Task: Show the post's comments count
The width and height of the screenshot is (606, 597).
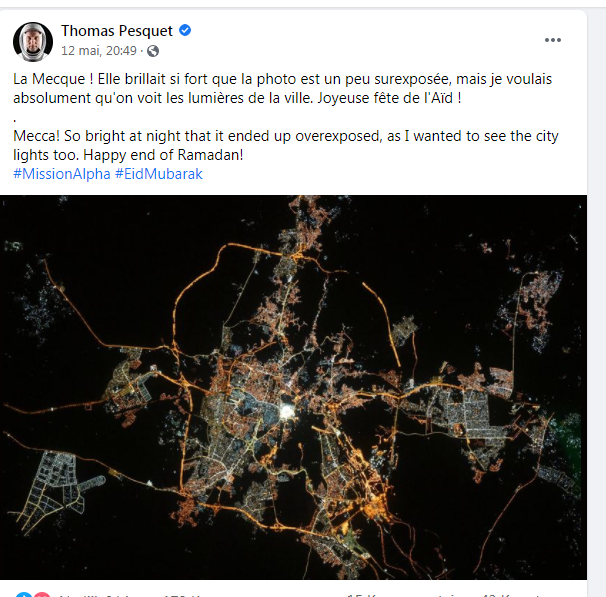Action: pyautogui.click(x=400, y=594)
